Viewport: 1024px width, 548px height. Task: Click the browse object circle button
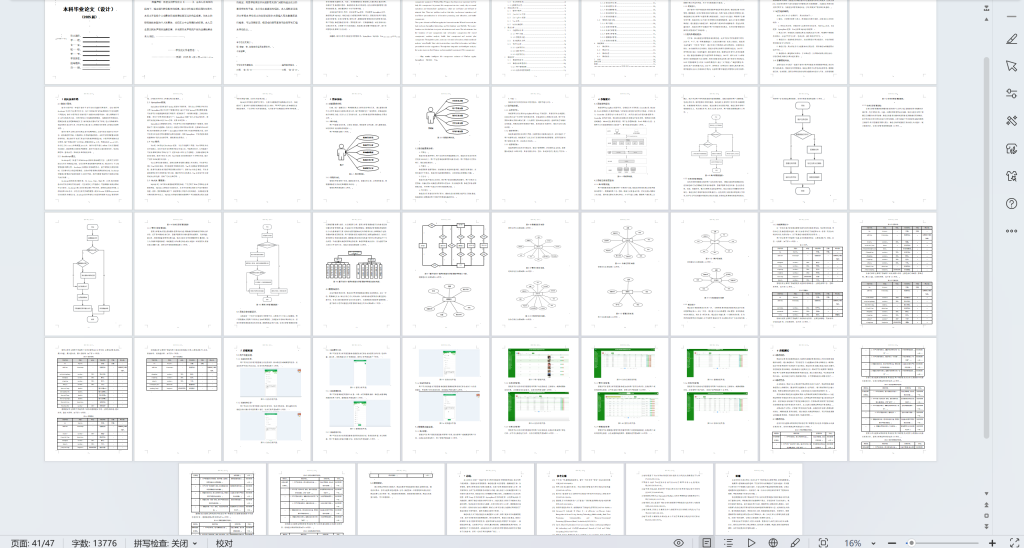(x=987, y=515)
